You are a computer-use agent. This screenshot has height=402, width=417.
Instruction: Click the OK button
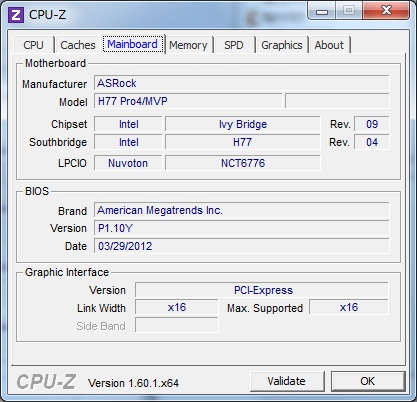(368, 381)
